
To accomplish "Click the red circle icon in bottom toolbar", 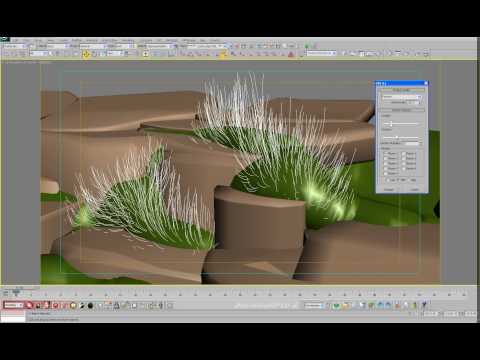I will pyautogui.click(x=29, y=305).
